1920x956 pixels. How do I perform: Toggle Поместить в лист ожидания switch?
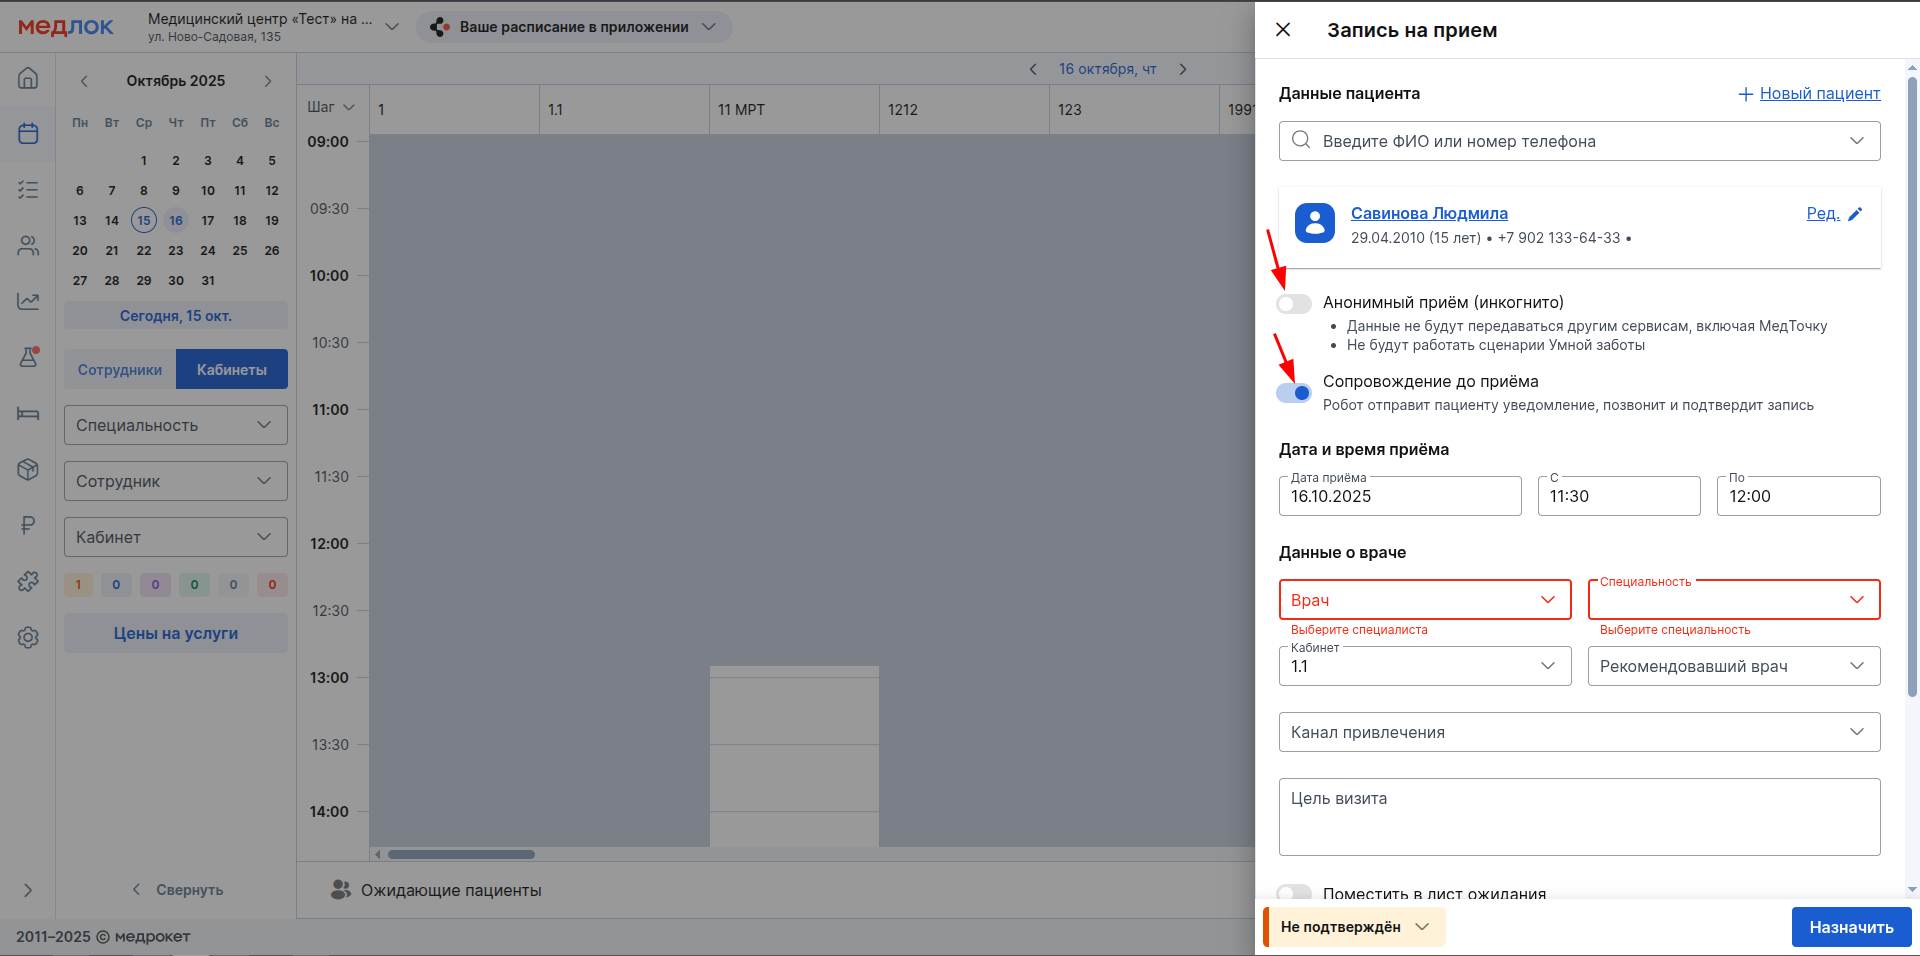[1294, 892]
